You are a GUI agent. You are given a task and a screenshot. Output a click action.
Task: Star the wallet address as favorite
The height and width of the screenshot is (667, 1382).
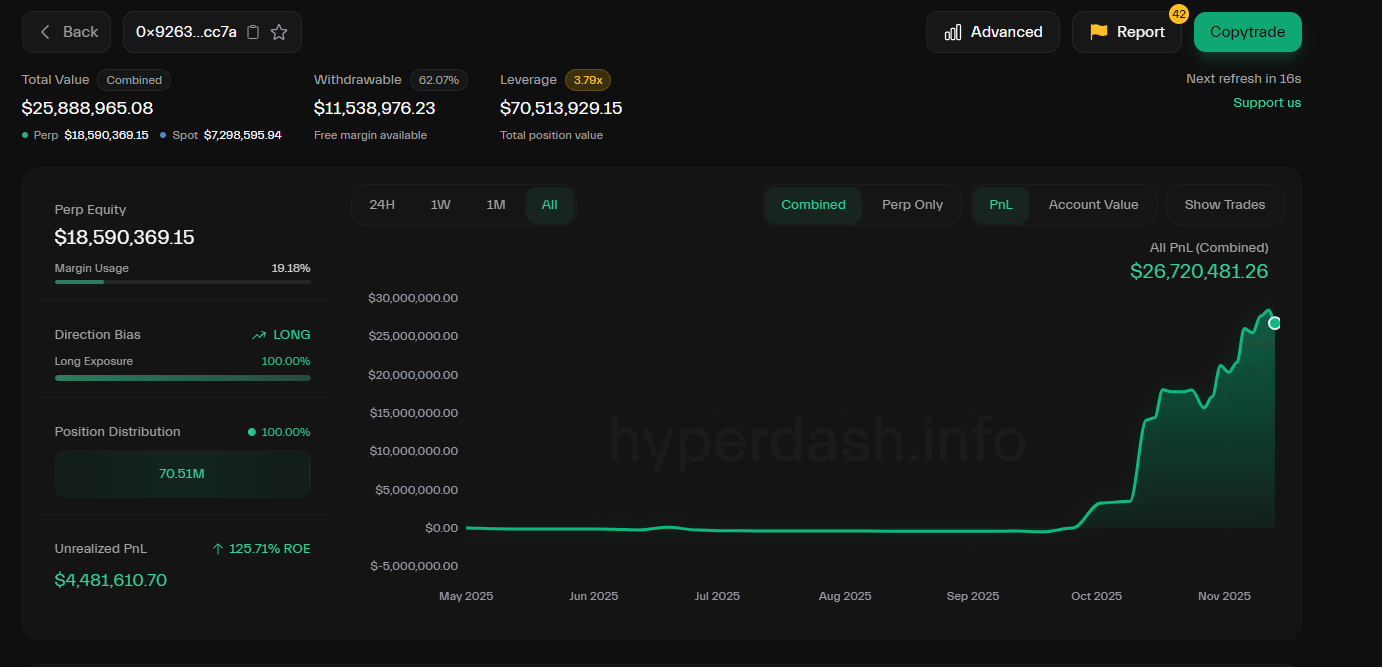[279, 32]
